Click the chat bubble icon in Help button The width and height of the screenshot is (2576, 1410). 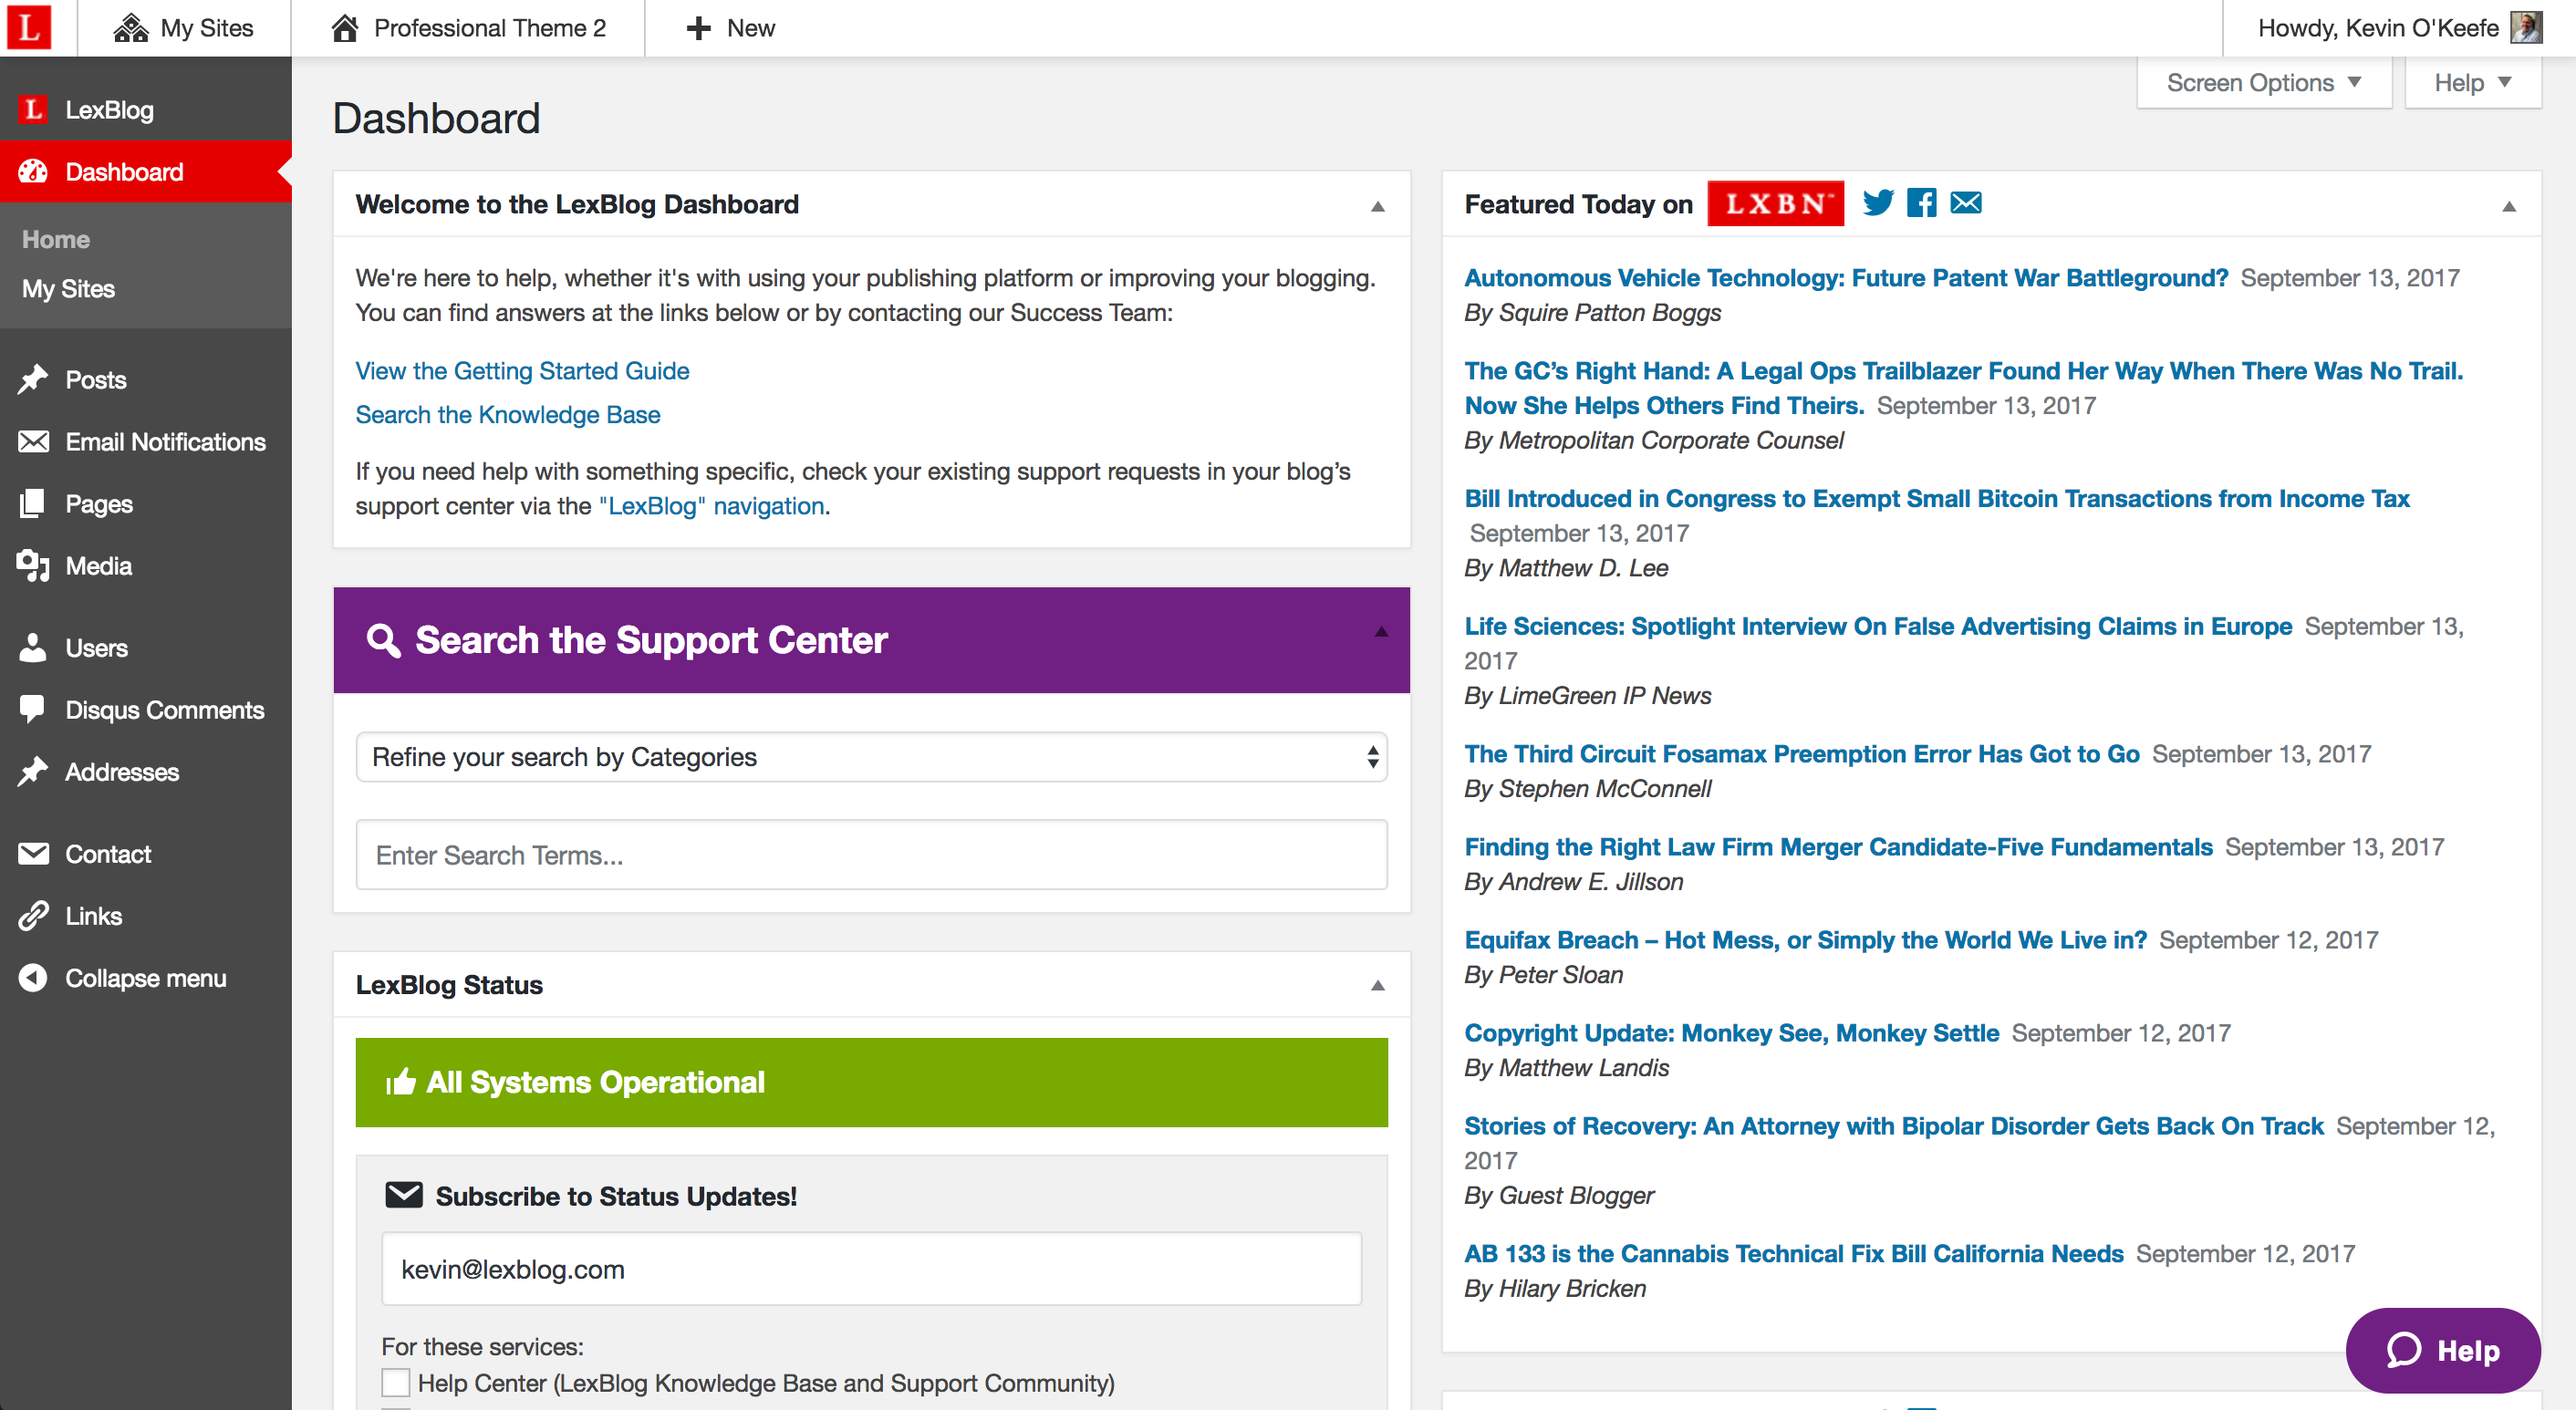(2404, 1350)
